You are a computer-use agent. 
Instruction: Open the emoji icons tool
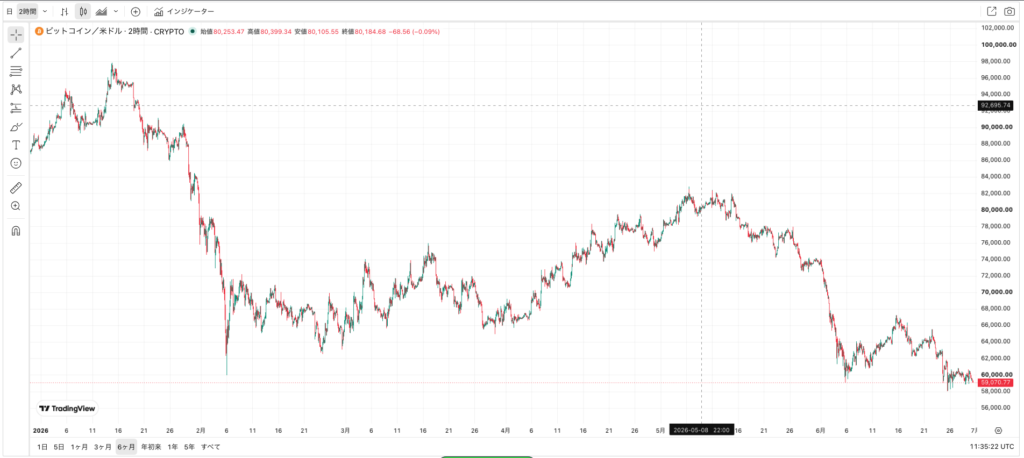16,163
